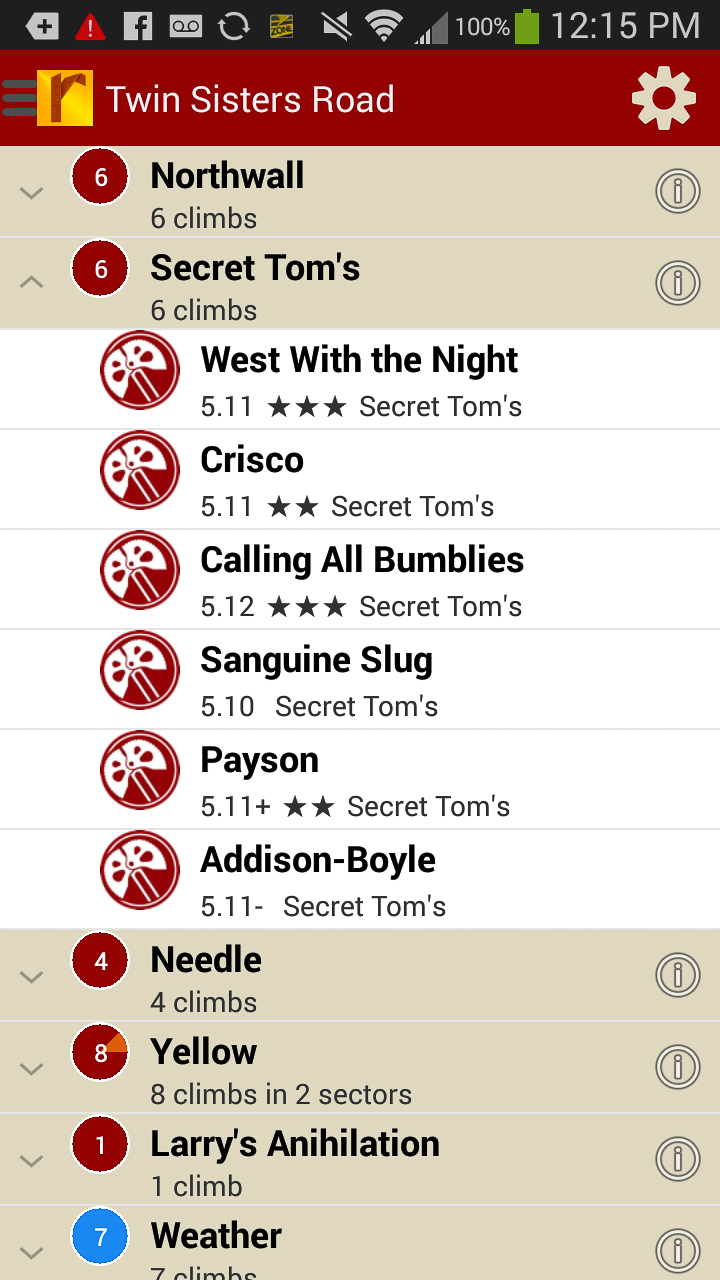Tap the app logo menu icon
The width and height of the screenshot is (720, 1280).
(x=48, y=98)
